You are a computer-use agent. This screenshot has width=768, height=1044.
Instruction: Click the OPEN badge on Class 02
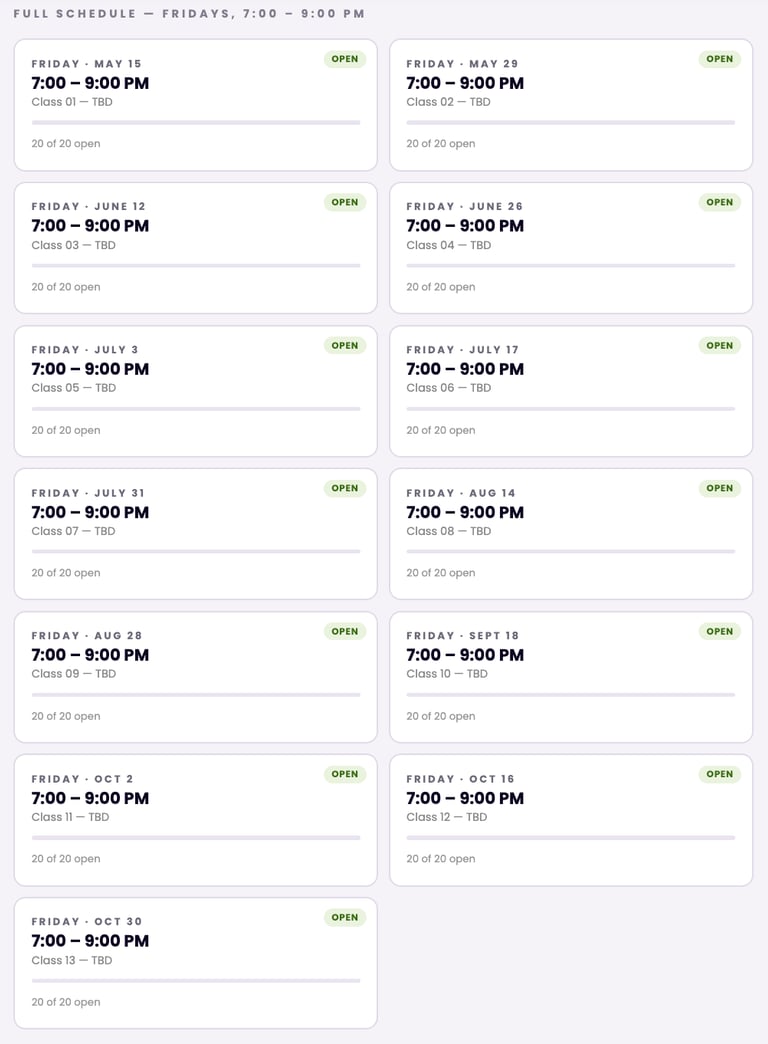[x=719, y=59]
